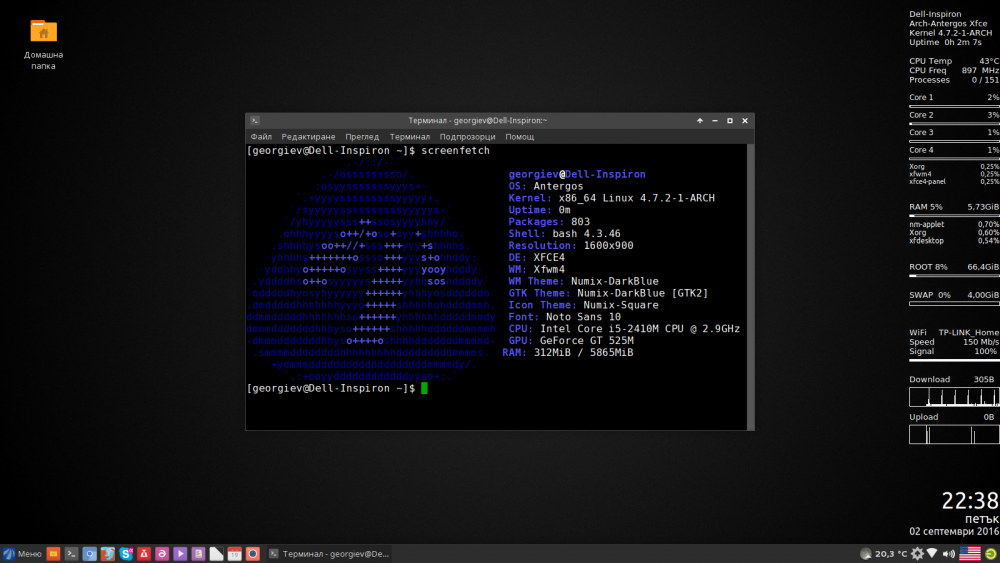Launch the terminal emulator panel launcher
Viewport: 1000px width, 563px height.
71,553
